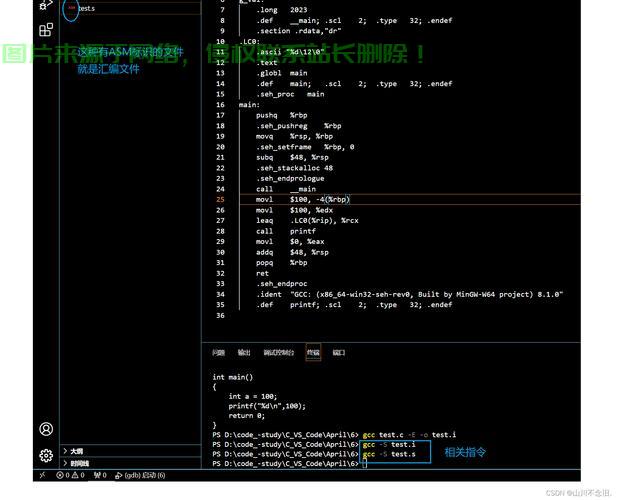This screenshot has height=500, width=617.
Task: Click the 'movq %rsp, %rbp' instruction
Action: (x=294, y=136)
